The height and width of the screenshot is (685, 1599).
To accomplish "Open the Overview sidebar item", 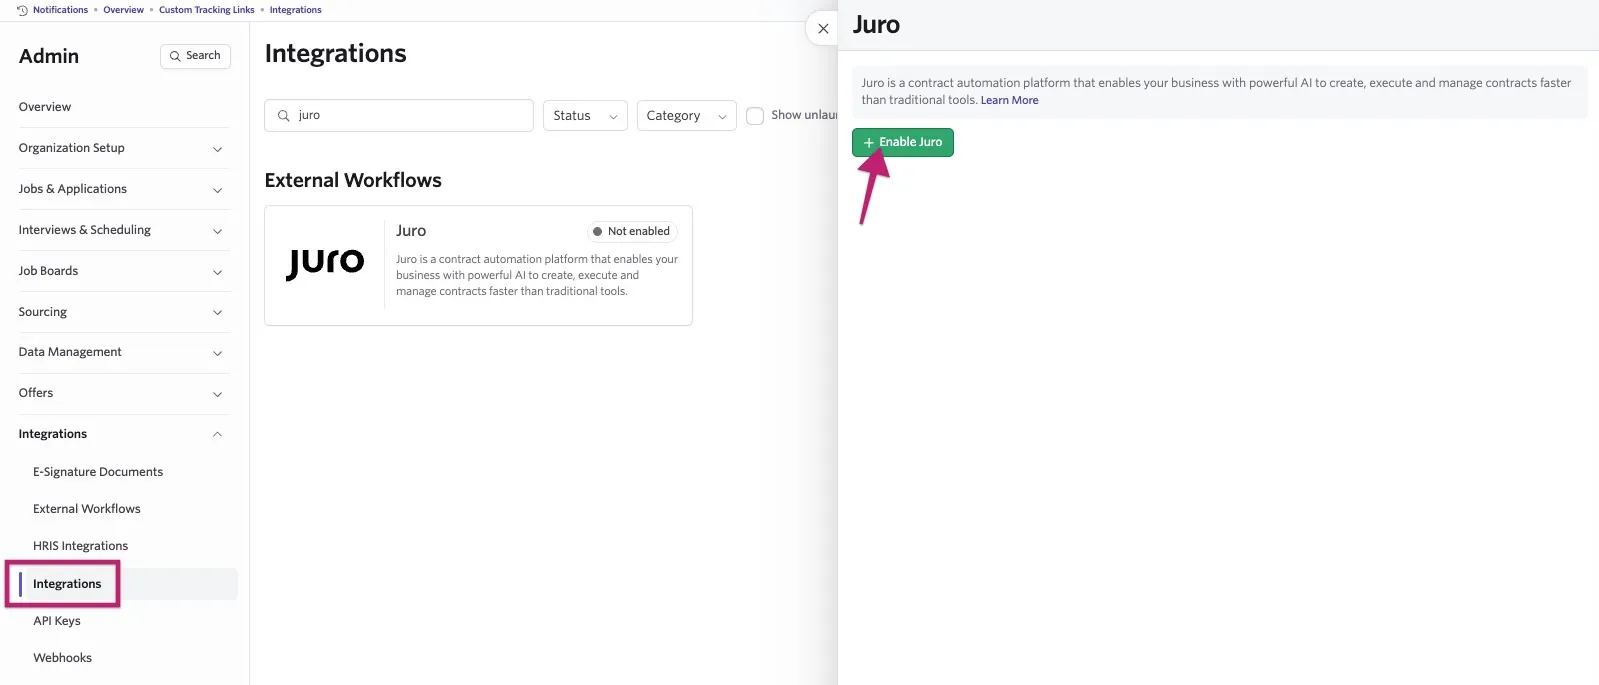I will [45, 107].
